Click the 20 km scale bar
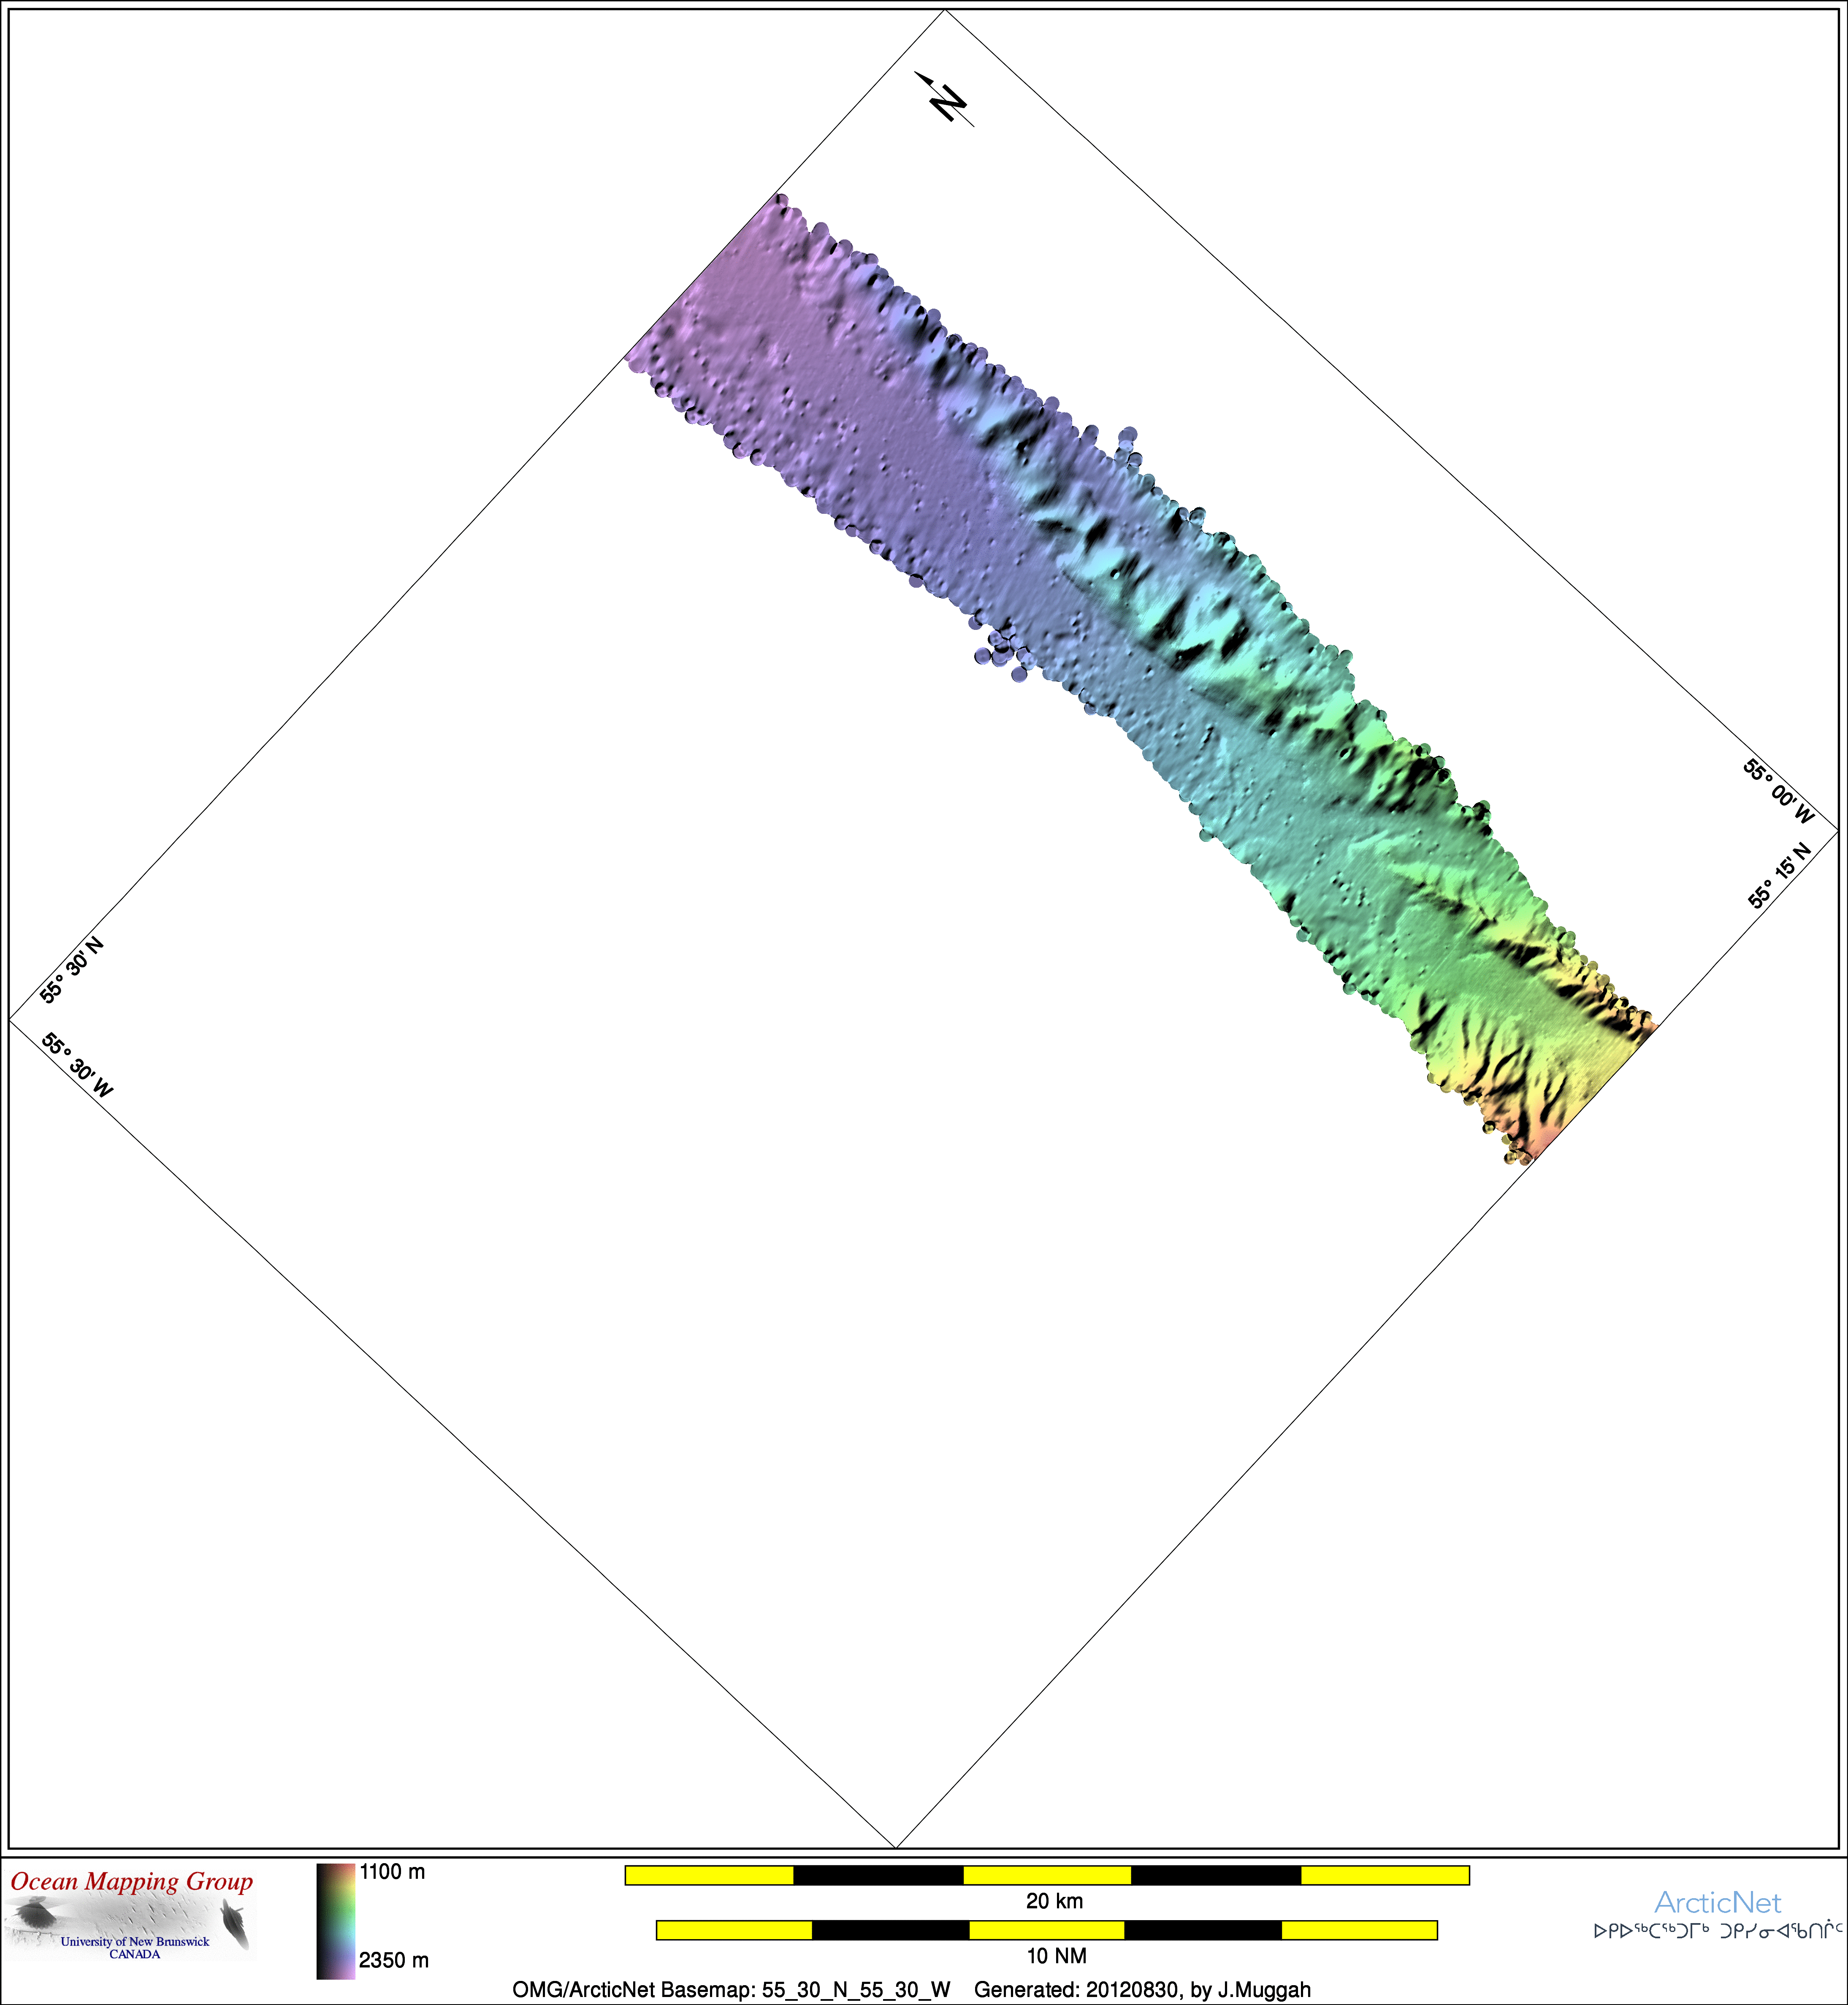This screenshot has width=1848, height=2005. [x=1046, y=1875]
